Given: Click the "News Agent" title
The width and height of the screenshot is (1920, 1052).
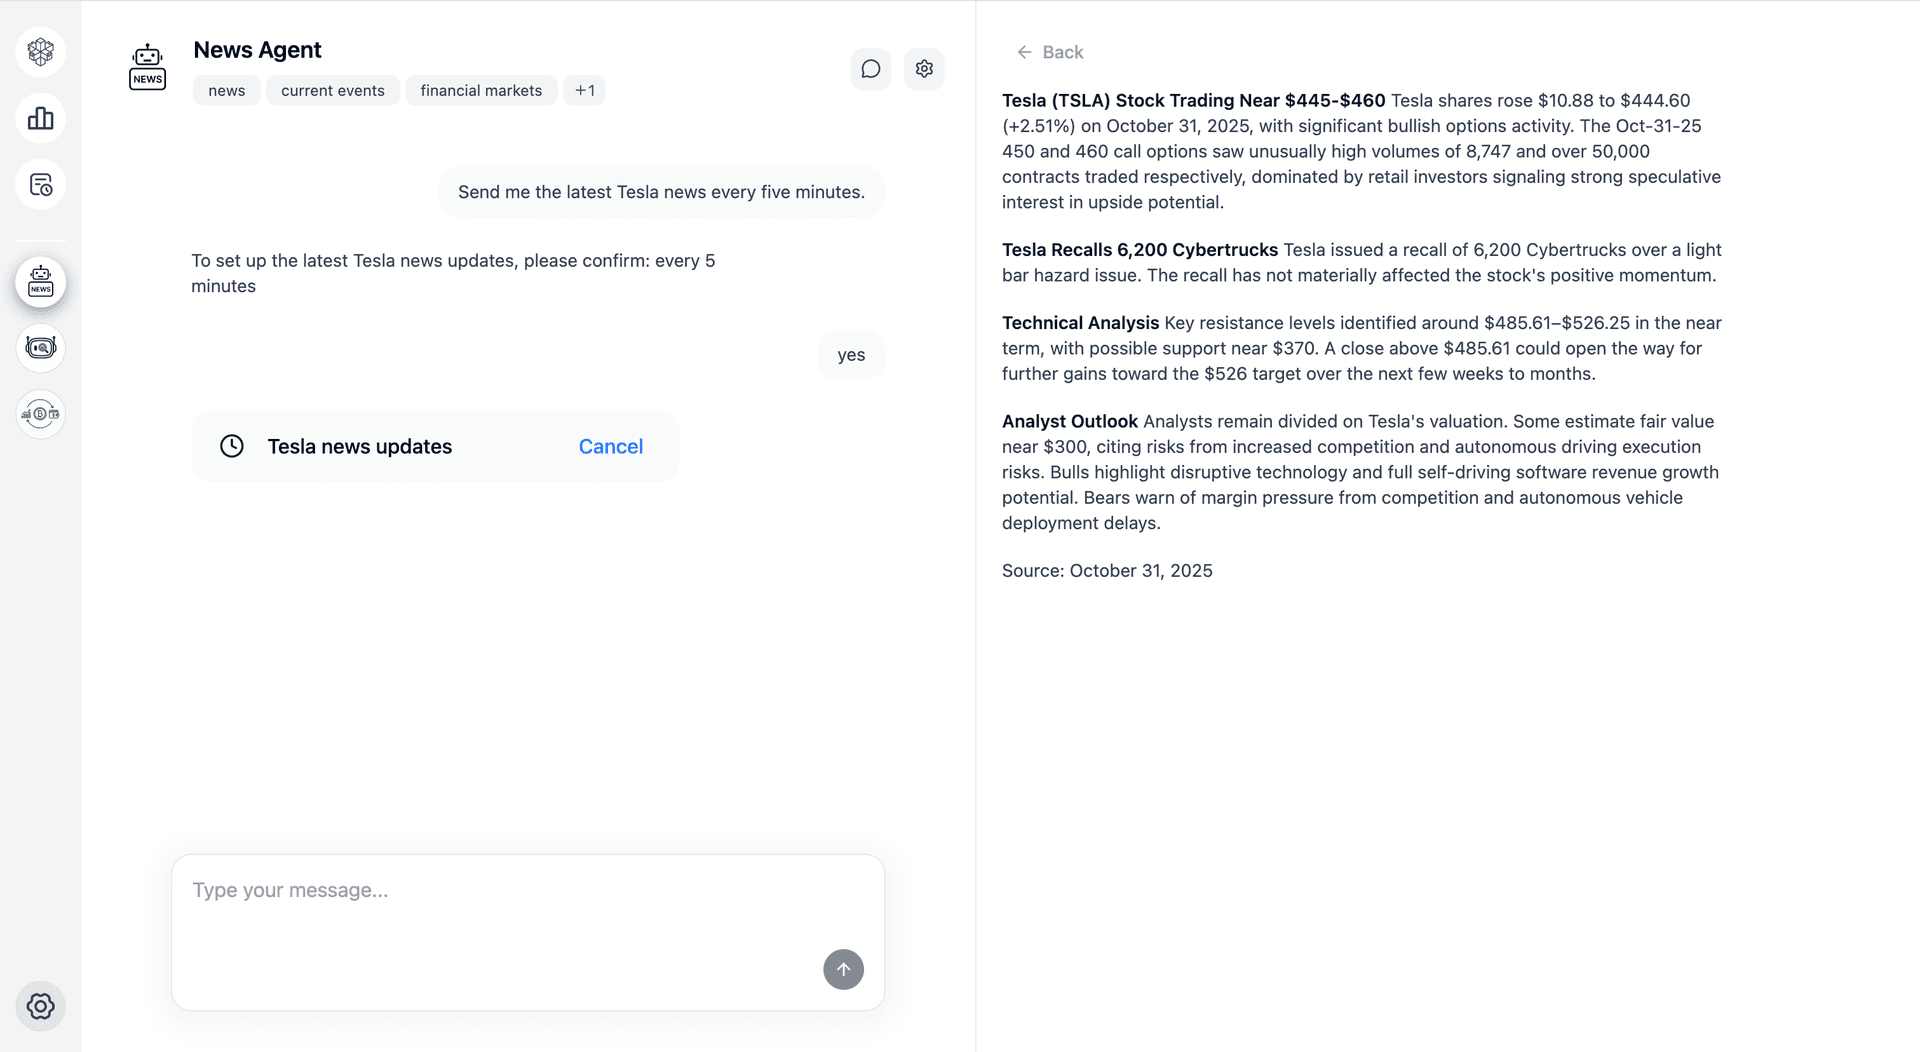Looking at the screenshot, I should (x=257, y=50).
